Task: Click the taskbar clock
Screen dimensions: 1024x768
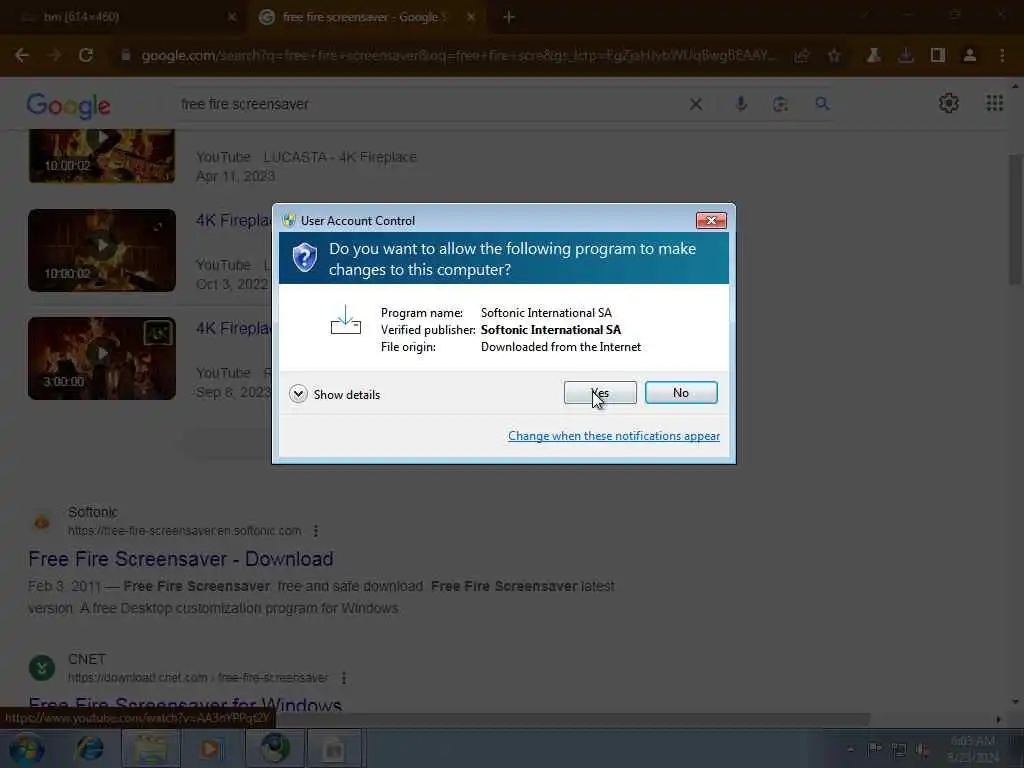Action: [972, 749]
